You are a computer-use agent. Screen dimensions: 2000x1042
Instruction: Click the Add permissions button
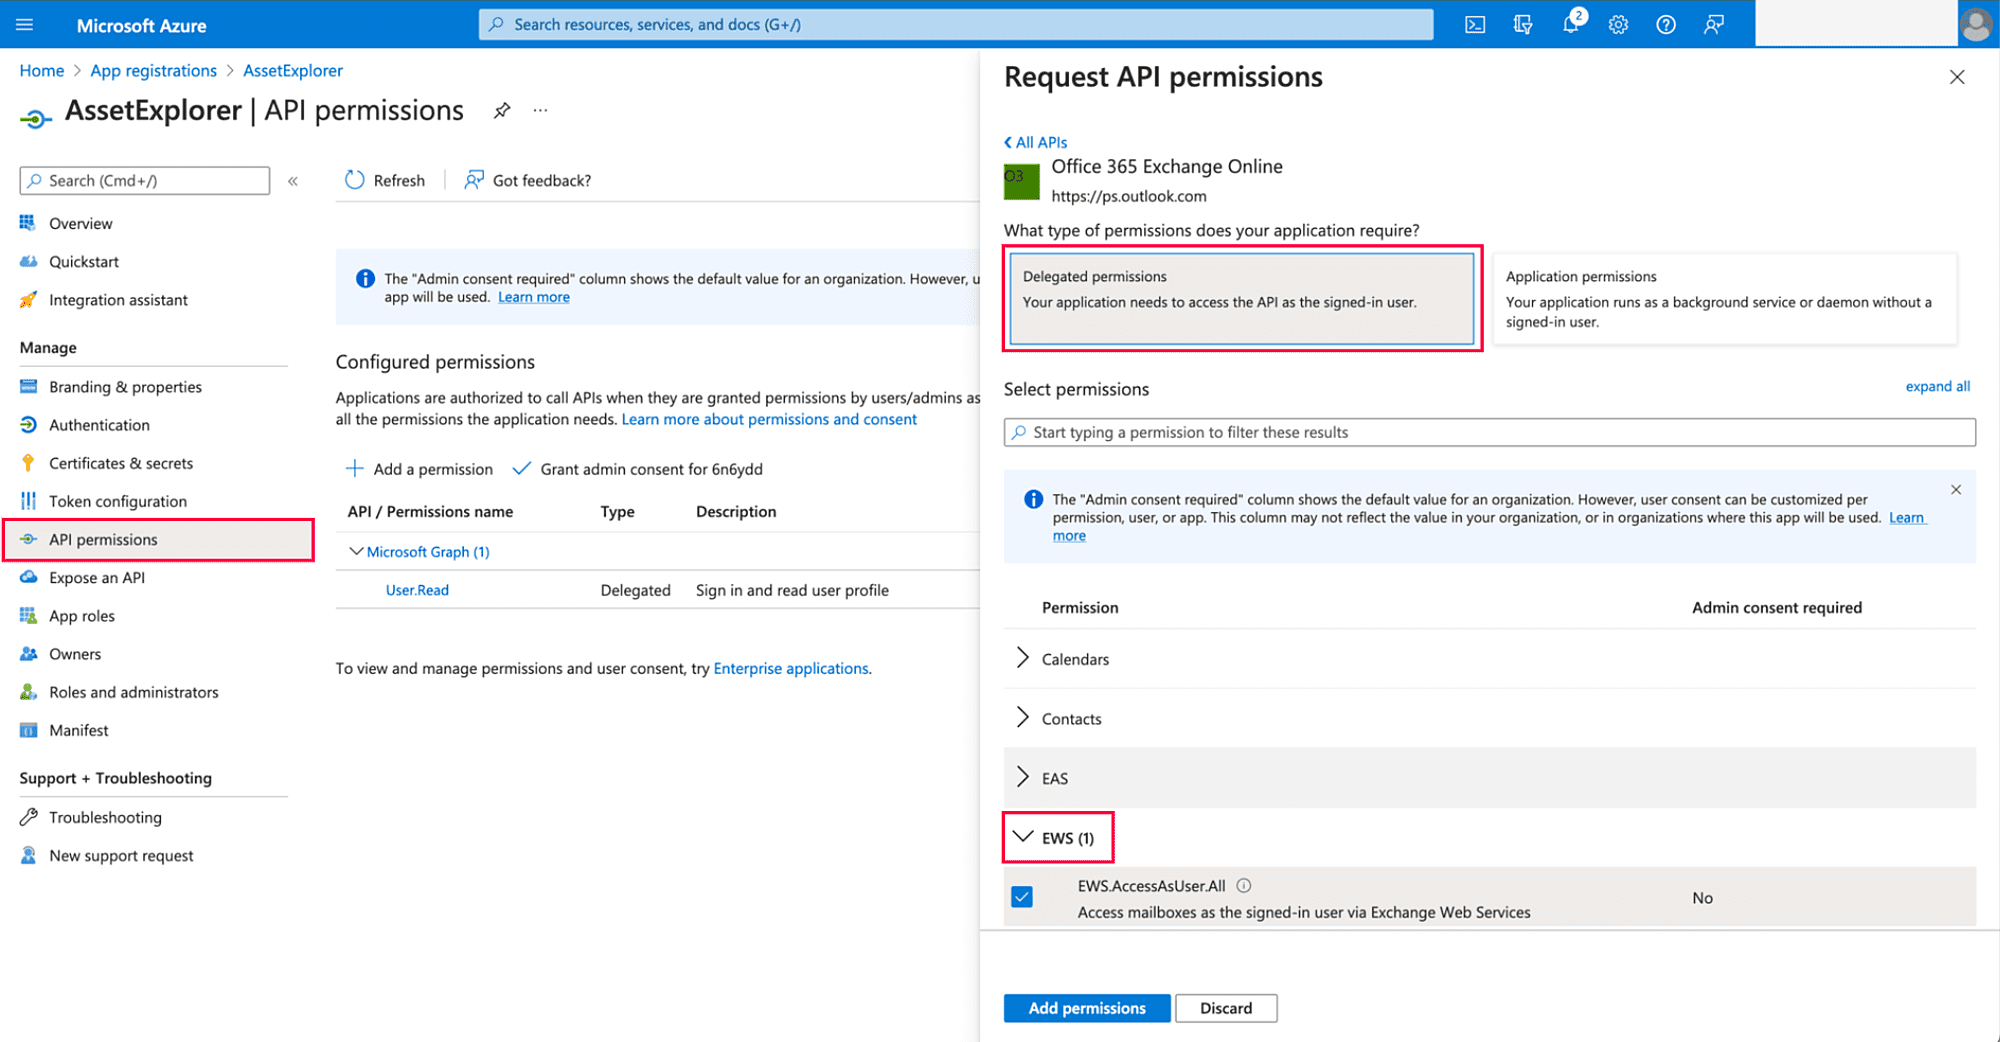pos(1086,1008)
